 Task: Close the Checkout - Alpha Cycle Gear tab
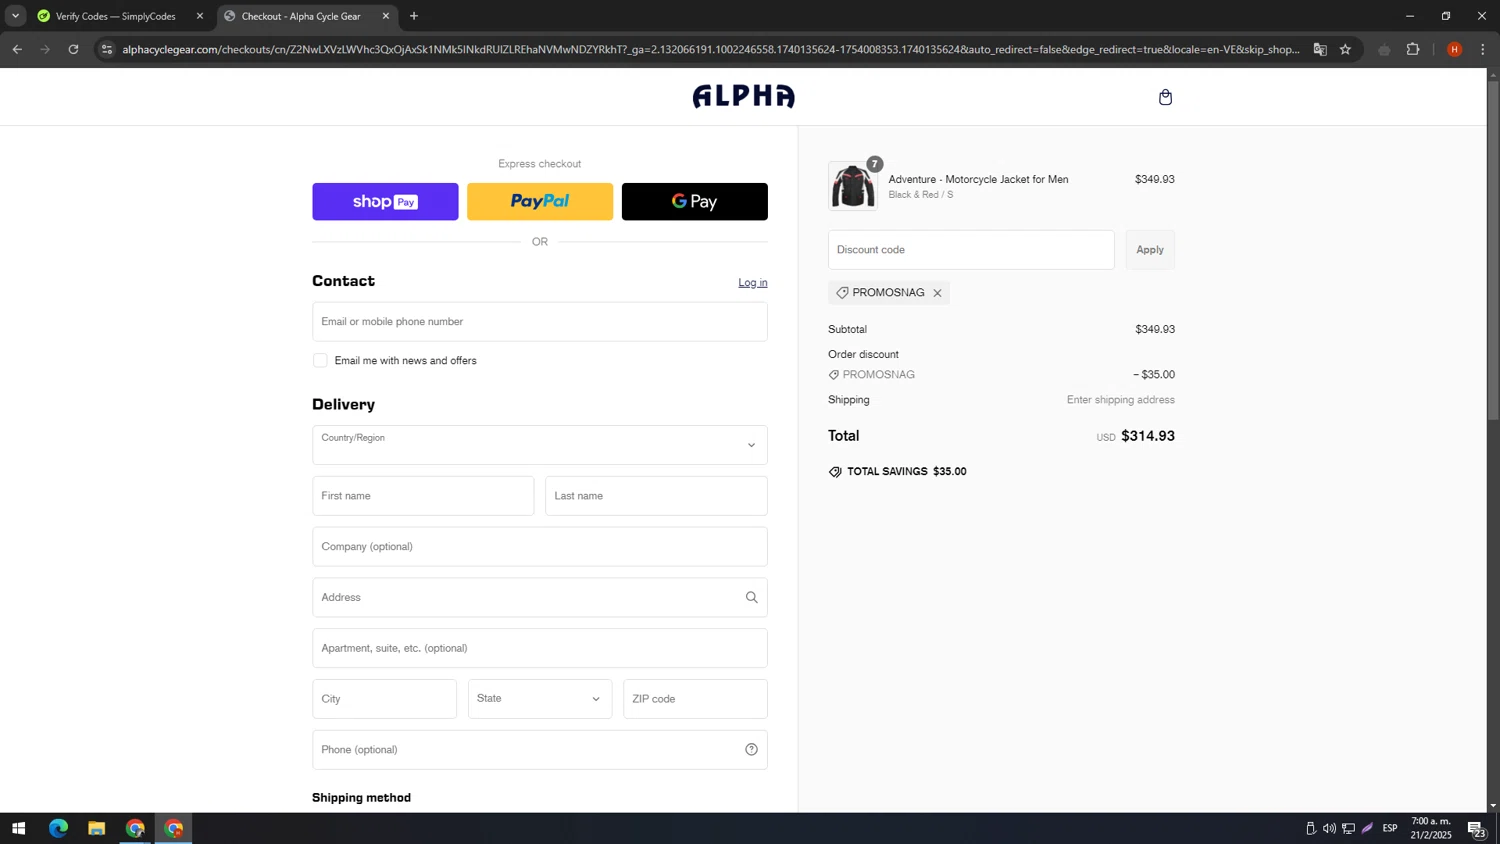click(386, 16)
